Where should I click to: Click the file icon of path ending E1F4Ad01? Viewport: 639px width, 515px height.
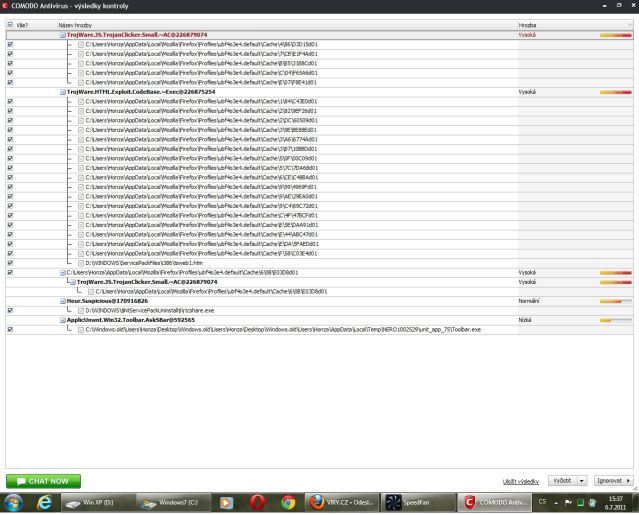81,54
